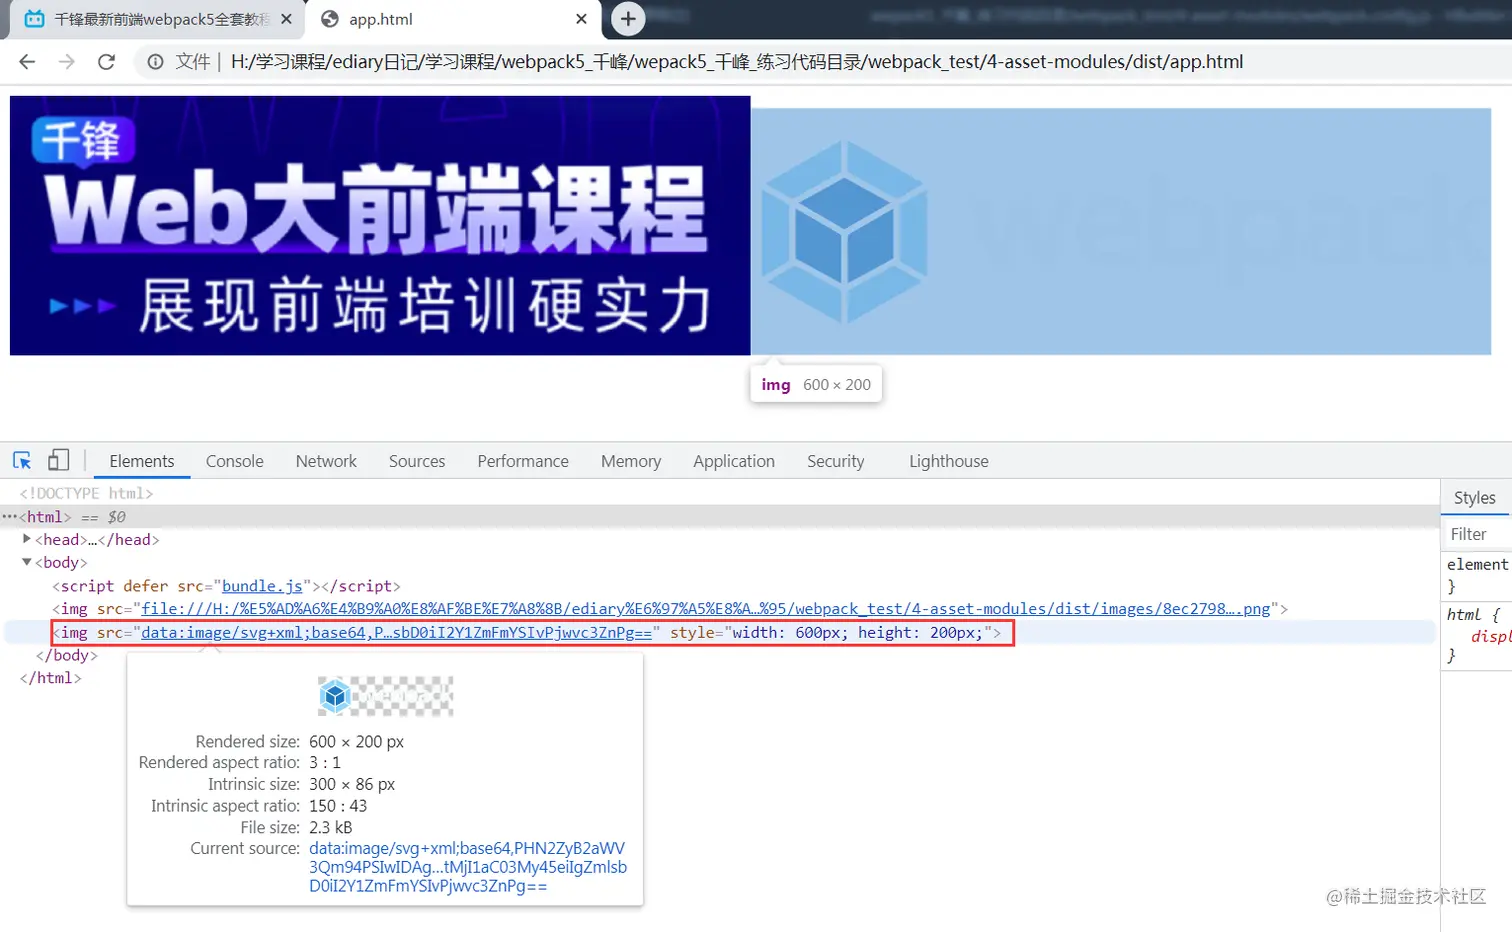Select the html rule in Styles pane
Image resolution: width=1512 pixels, height=932 pixels.
coord(1477,635)
